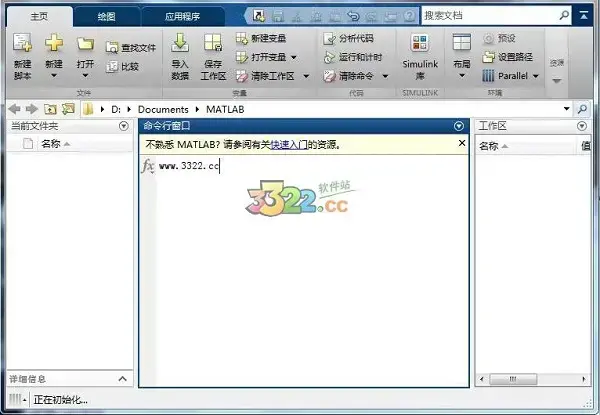600x415 pixels.
Task: Expand the 资源 section arrow
Action: click(x=557, y=81)
